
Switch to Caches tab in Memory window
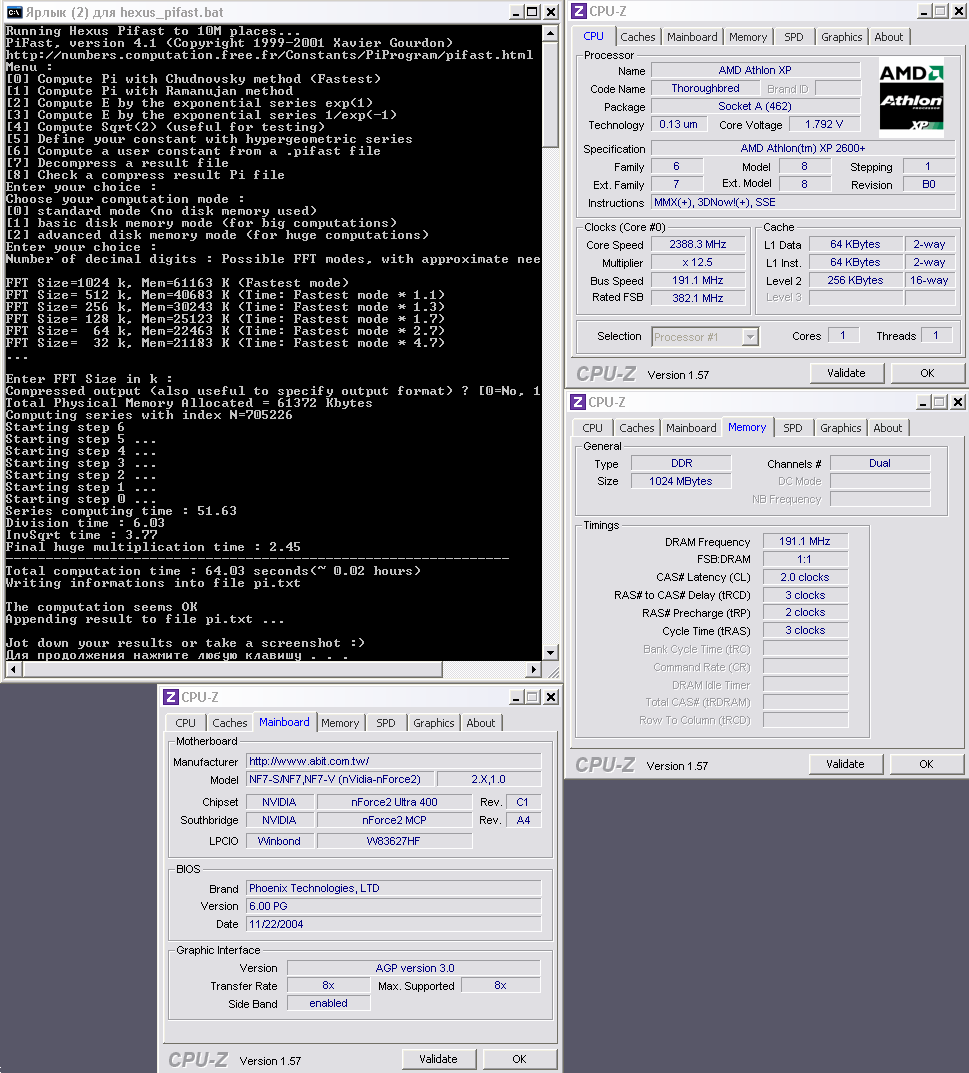636,428
